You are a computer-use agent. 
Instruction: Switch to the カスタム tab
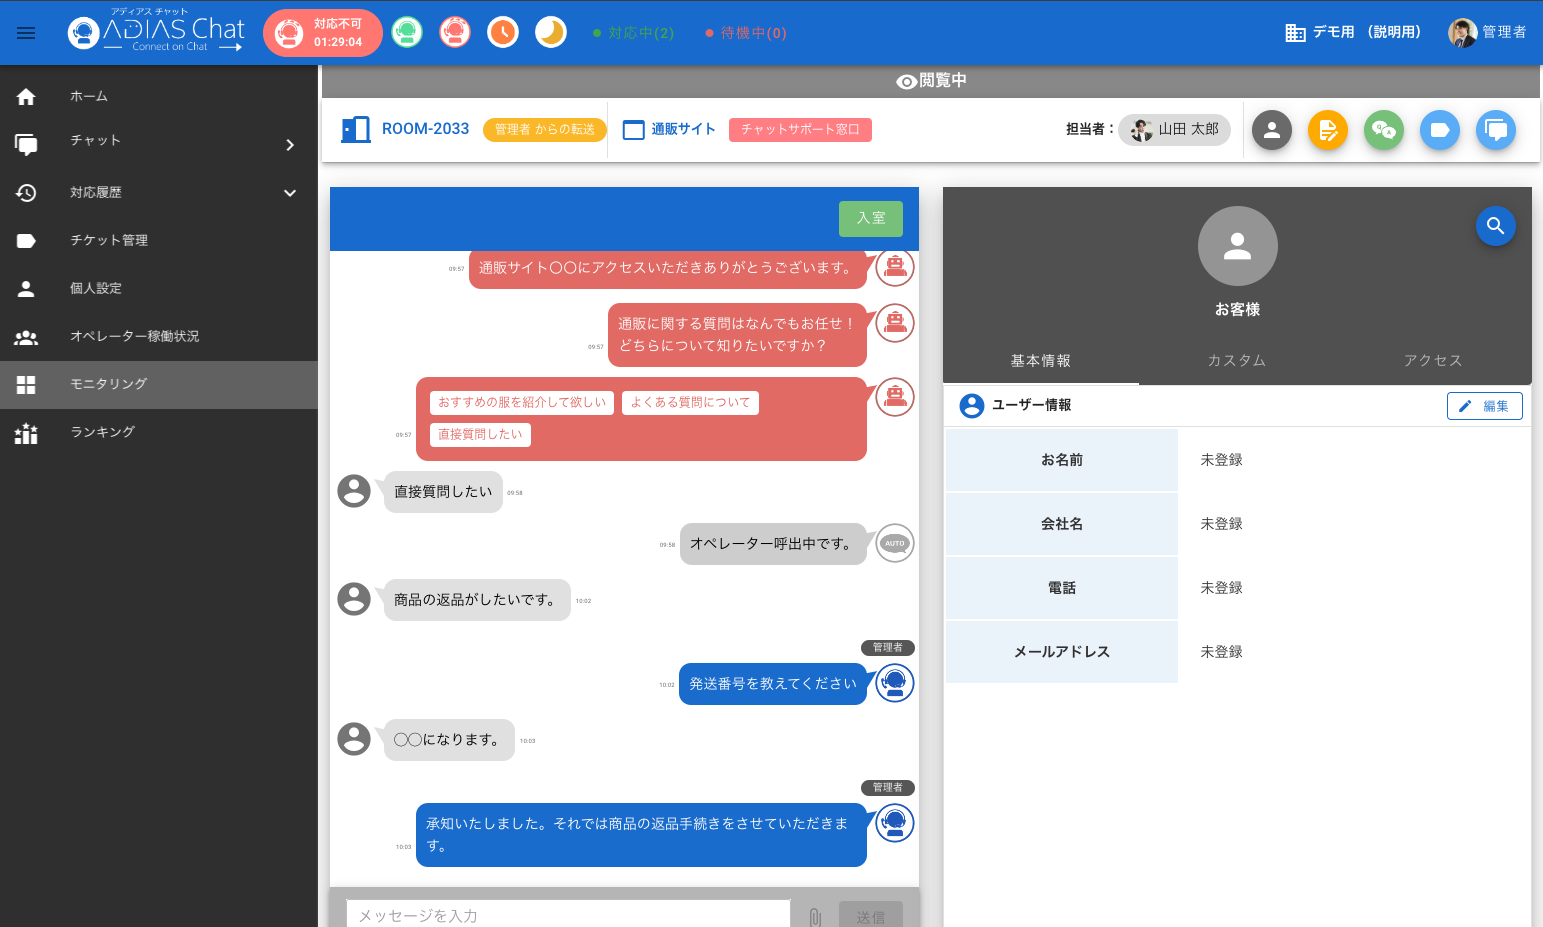[x=1236, y=361]
